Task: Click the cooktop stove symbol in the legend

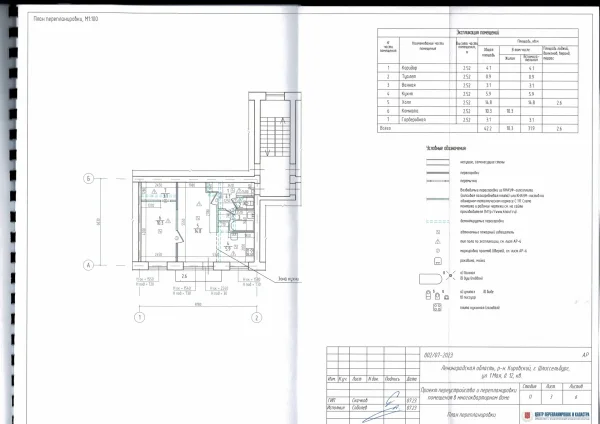Action: [437, 307]
